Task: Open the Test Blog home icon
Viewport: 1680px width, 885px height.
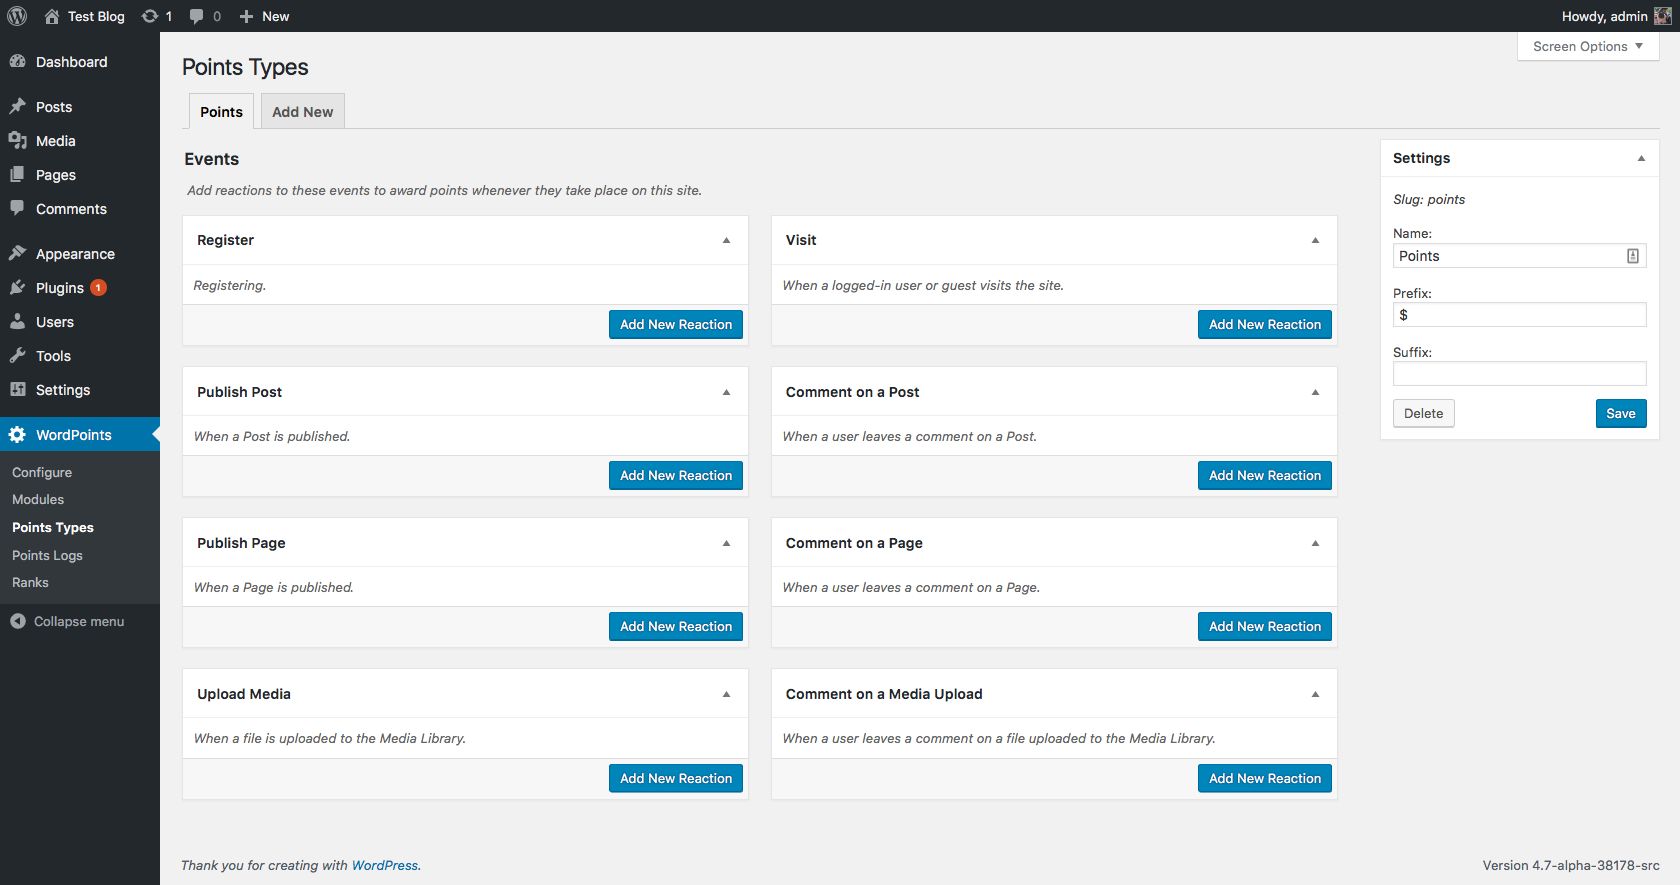Action: (52, 16)
